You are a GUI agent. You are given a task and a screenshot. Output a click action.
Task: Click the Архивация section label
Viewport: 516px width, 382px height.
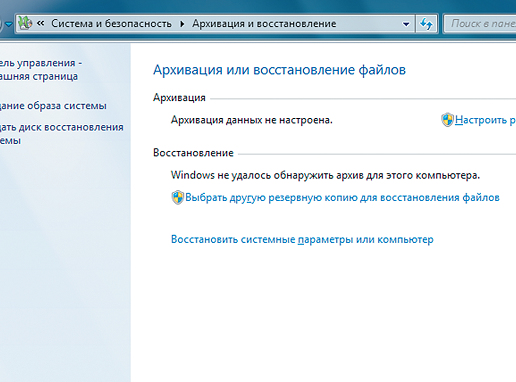coord(179,98)
